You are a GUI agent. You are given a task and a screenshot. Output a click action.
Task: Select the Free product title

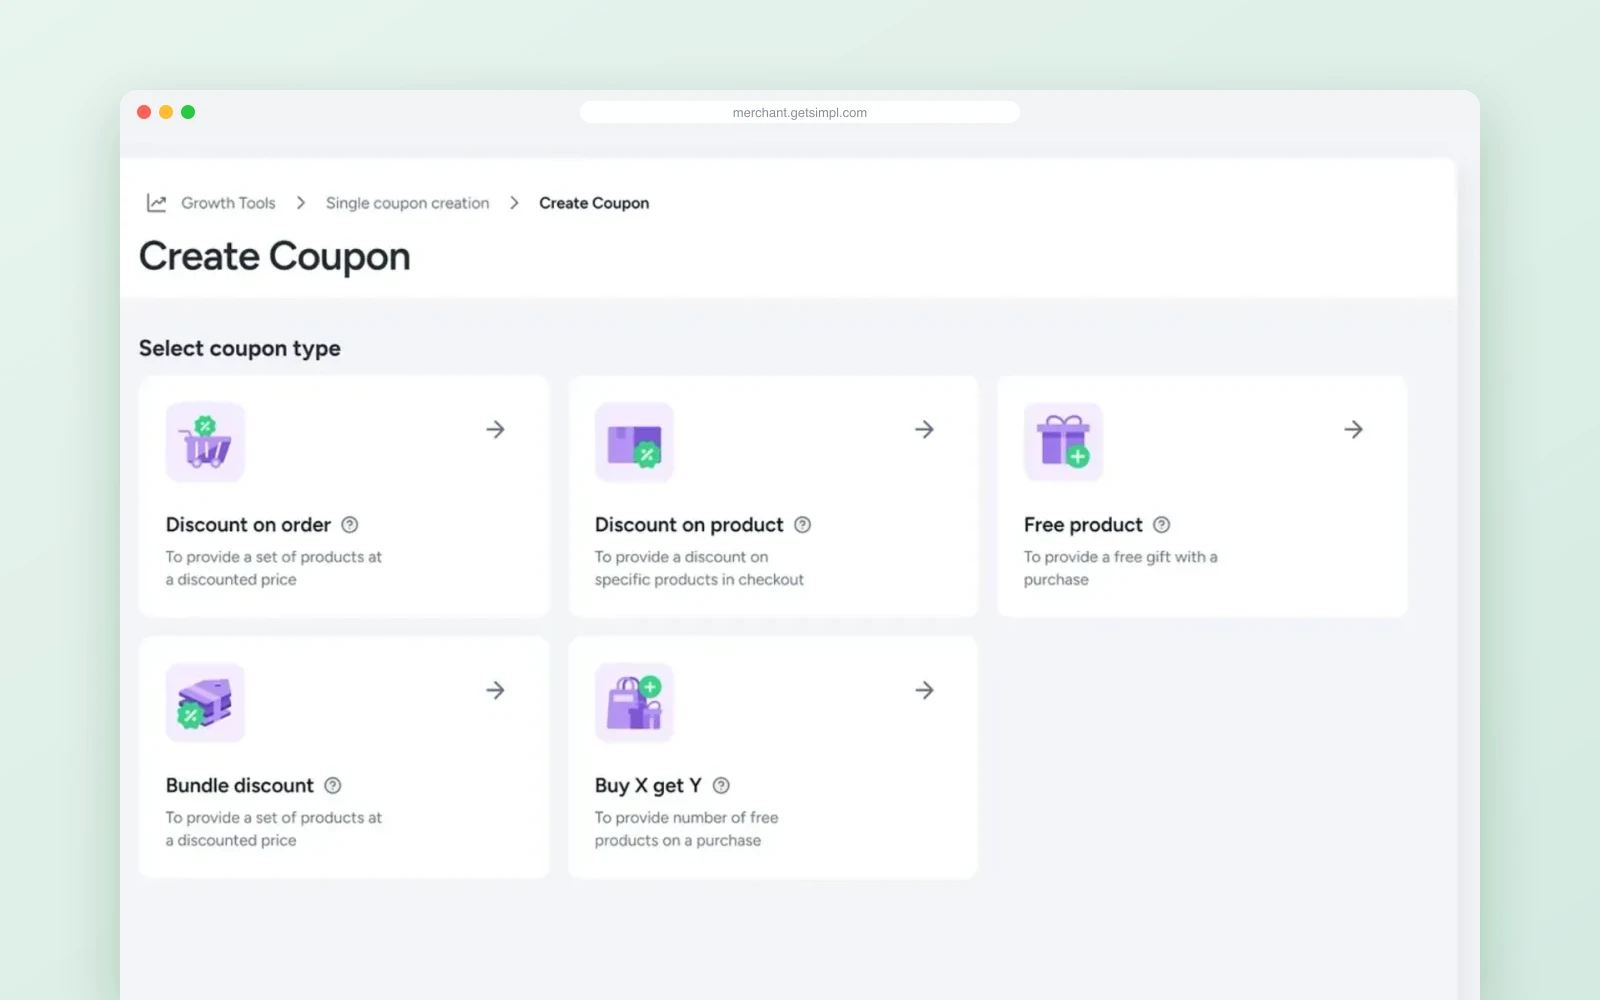click(x=1083, y=525)
